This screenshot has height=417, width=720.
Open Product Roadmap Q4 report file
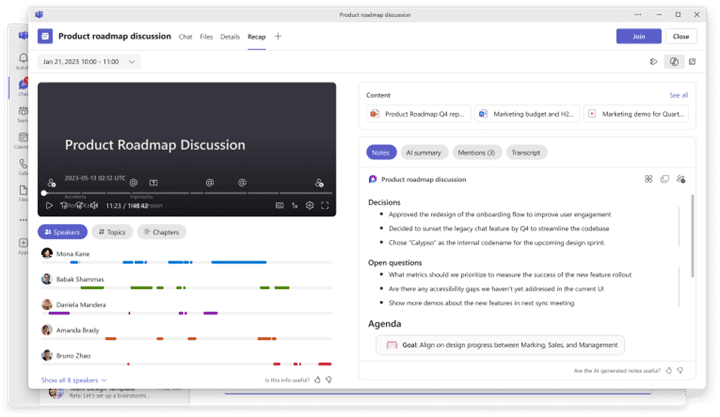[419, 114]
